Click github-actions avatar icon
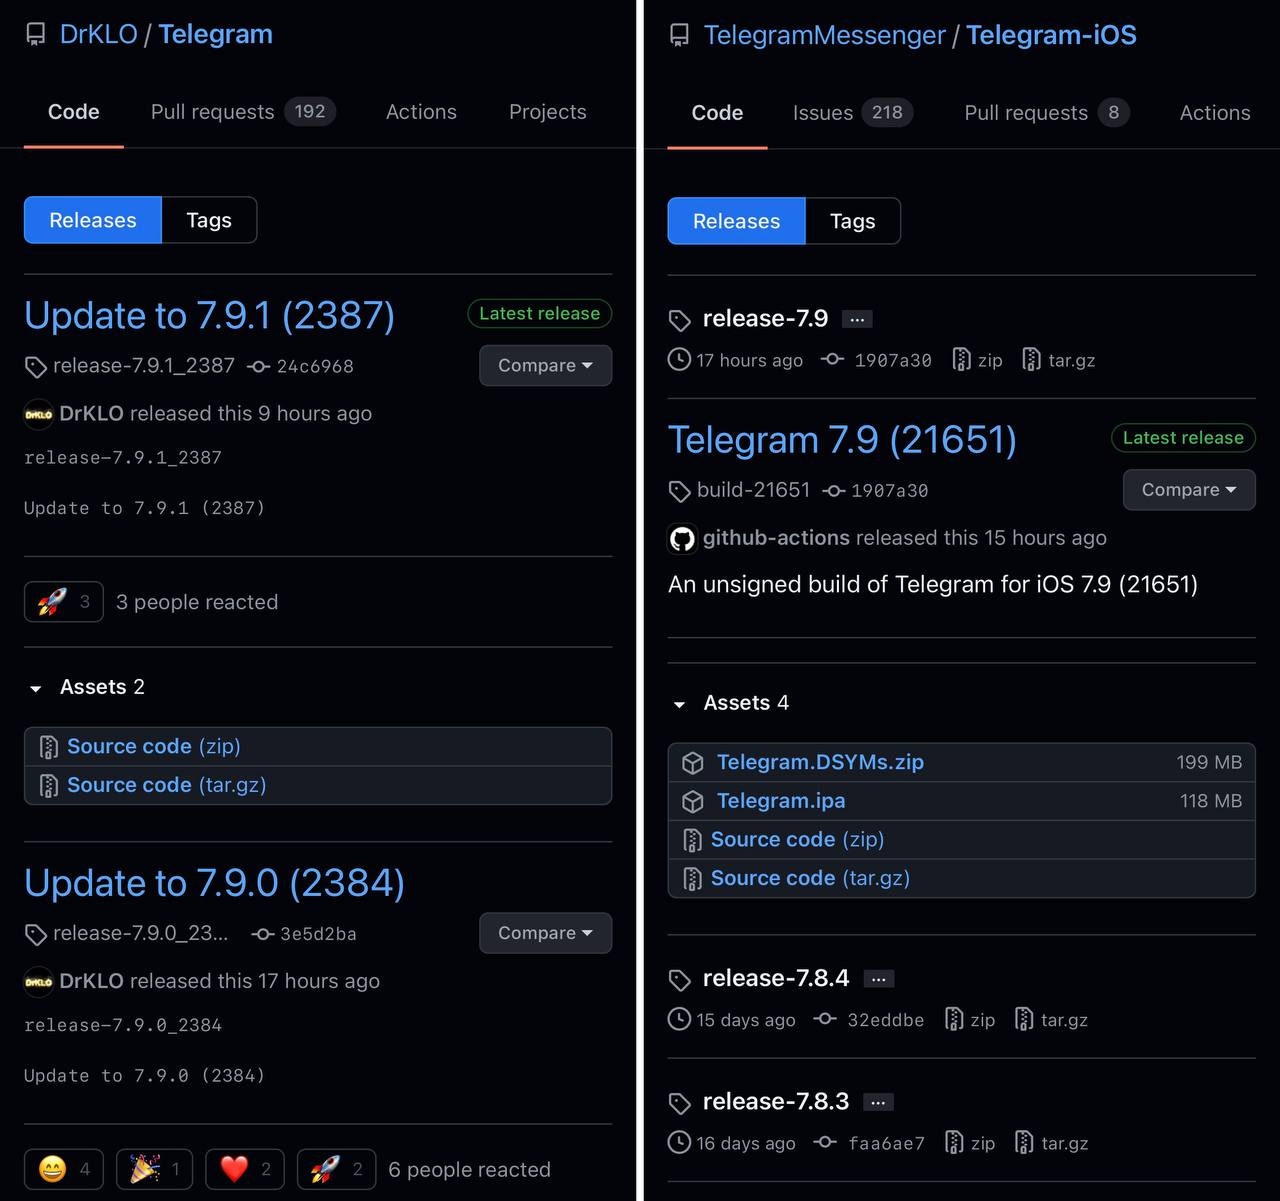This screenshot has height=1201, width=1280. tap(682, 539)
